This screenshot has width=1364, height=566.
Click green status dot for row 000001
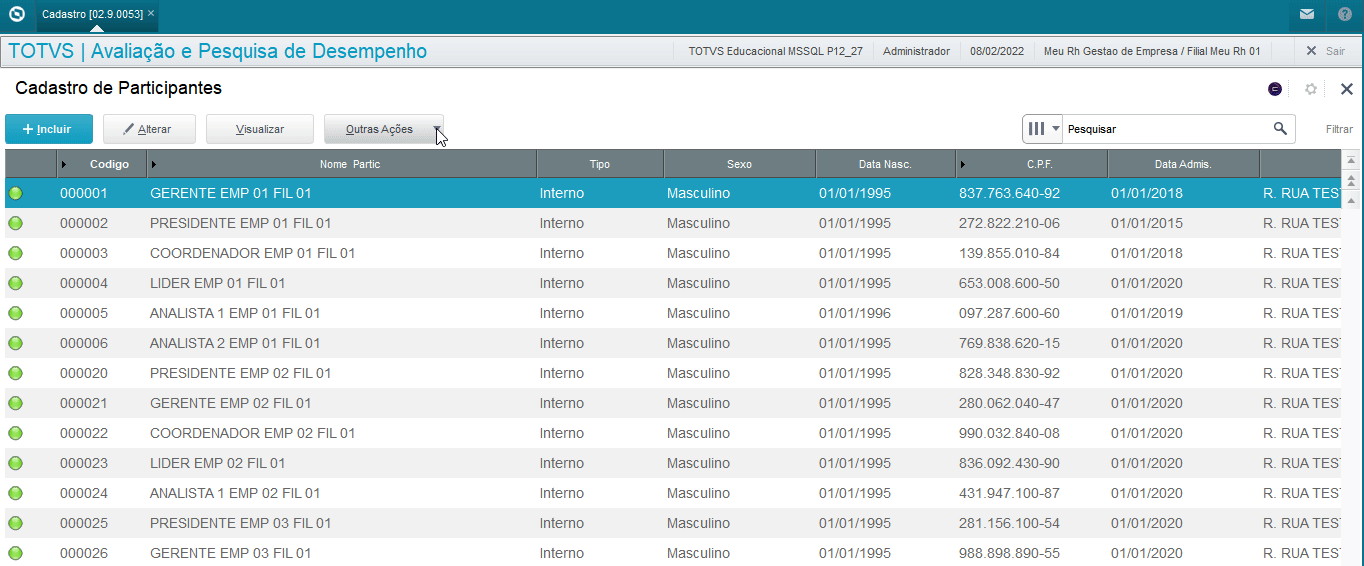tap(15, 193)
